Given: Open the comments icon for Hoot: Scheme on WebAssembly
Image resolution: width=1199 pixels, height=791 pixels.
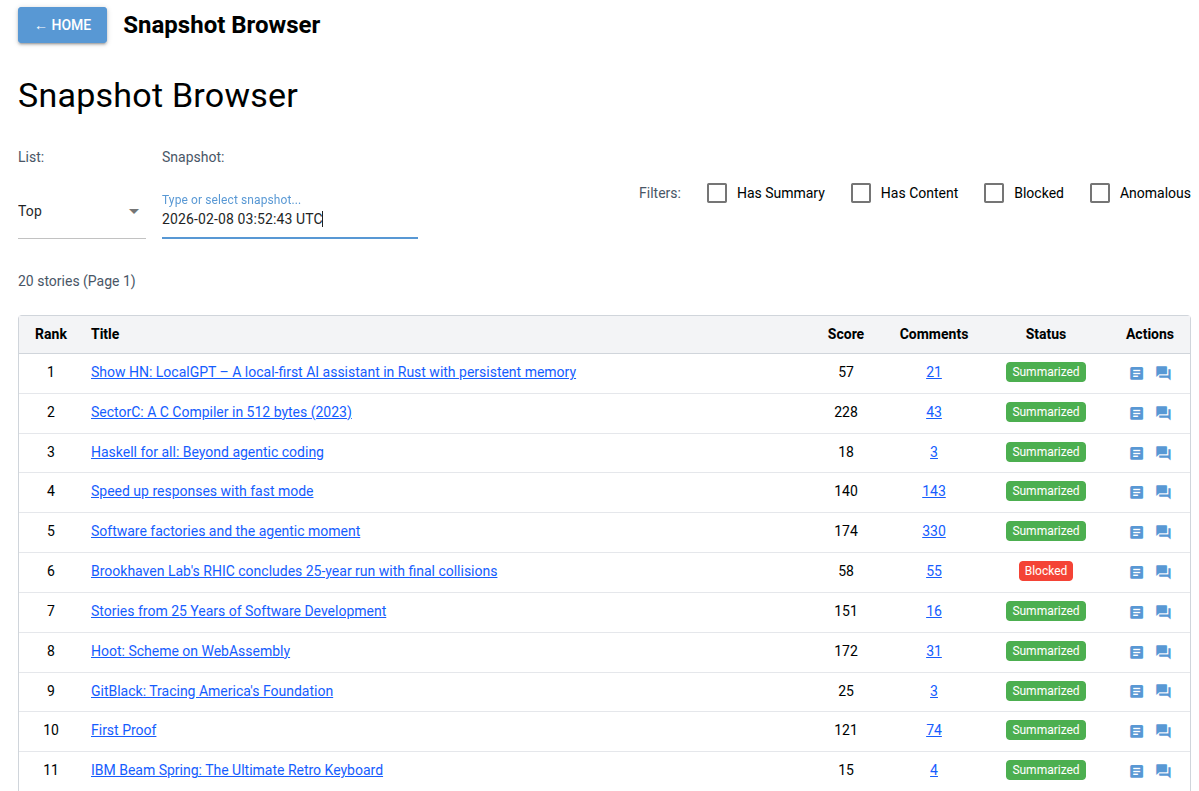Looking at the screenshot, I should (1163, 651).
